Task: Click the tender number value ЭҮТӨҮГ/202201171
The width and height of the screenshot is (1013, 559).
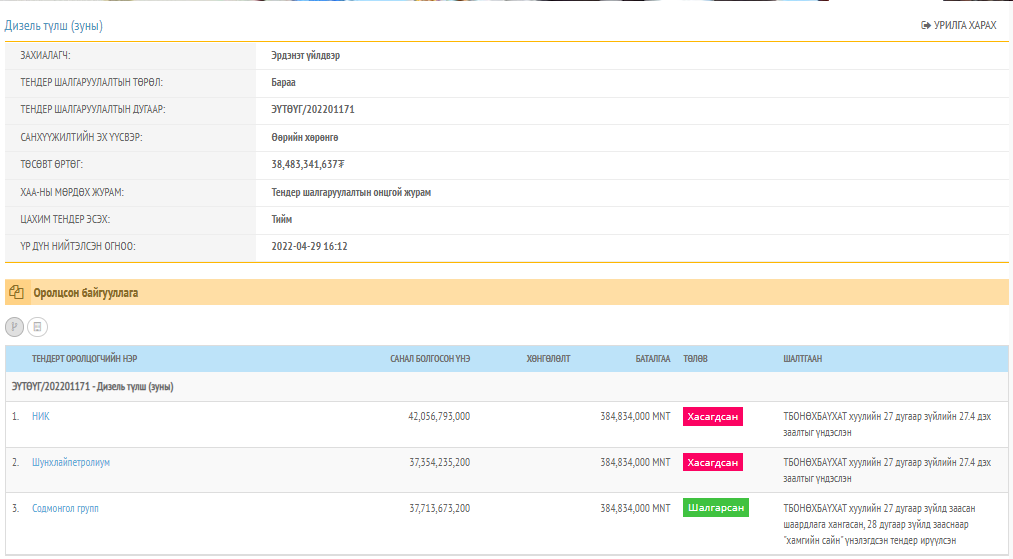Action: (313, 109)
